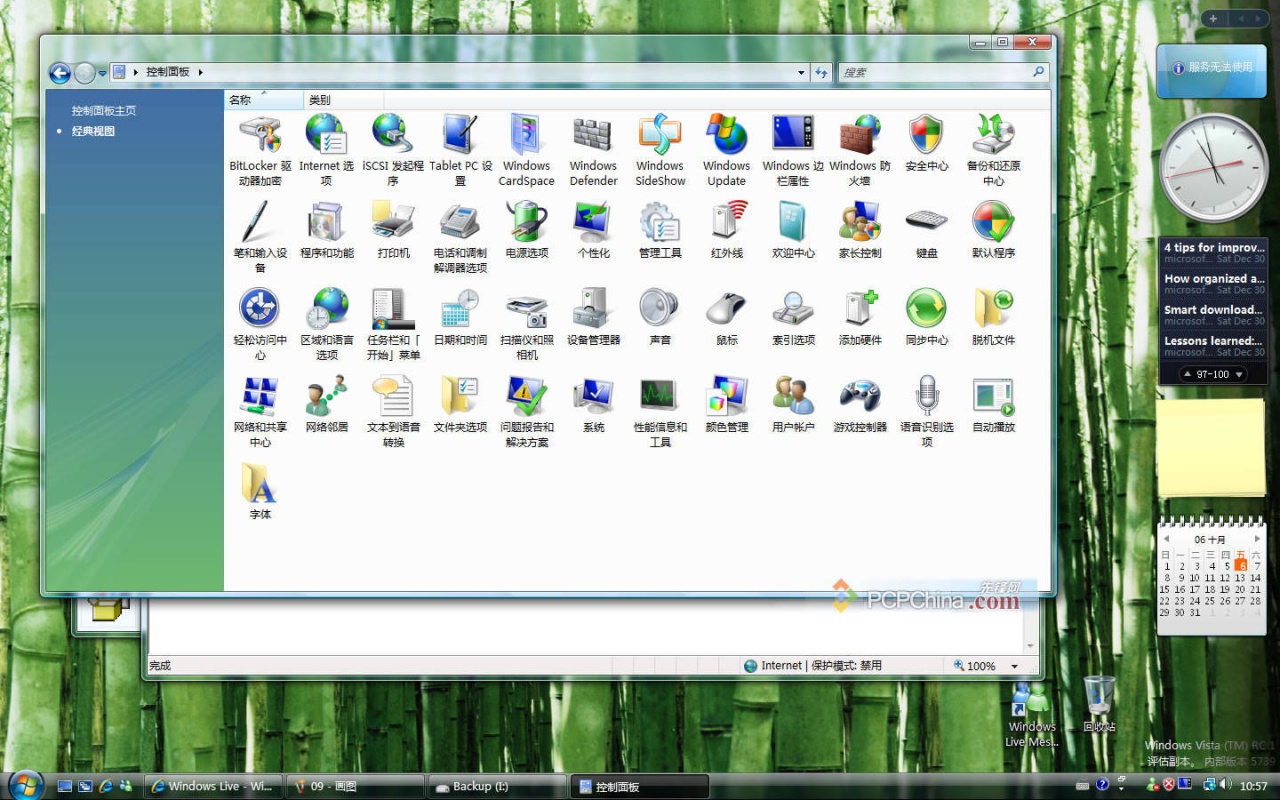Viewport: 1280px width, 800px height.
Task: Open Windows CardSpace icon
Action: [526, 134]
